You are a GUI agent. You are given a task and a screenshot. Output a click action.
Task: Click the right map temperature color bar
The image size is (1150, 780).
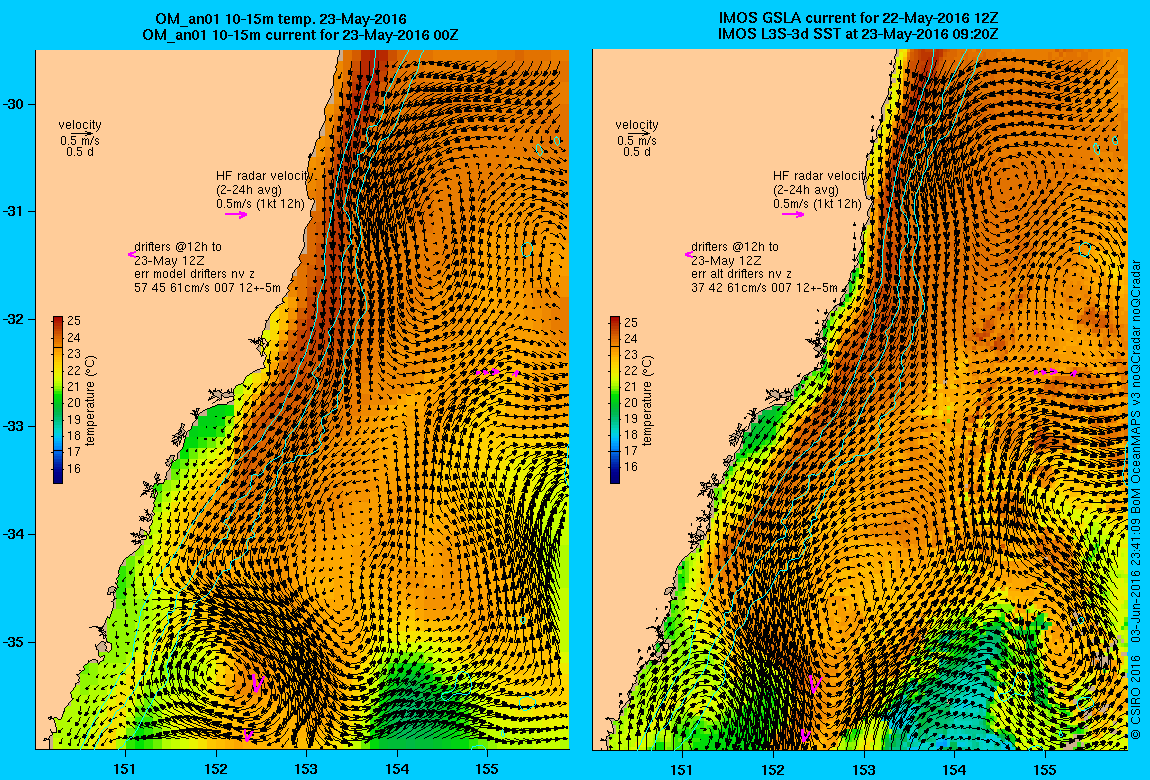615,400
